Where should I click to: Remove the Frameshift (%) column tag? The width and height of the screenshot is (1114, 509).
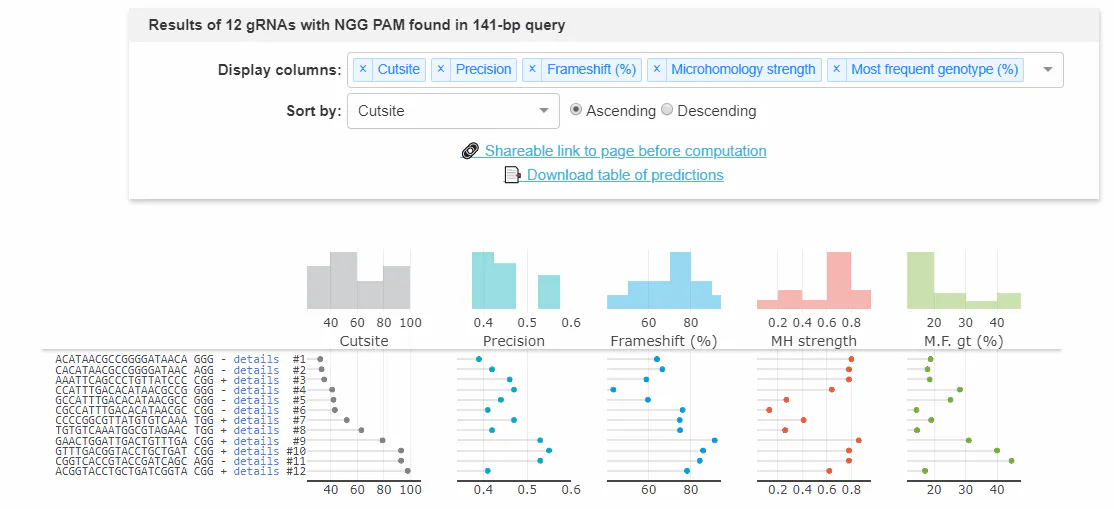(x=533, y=70)
